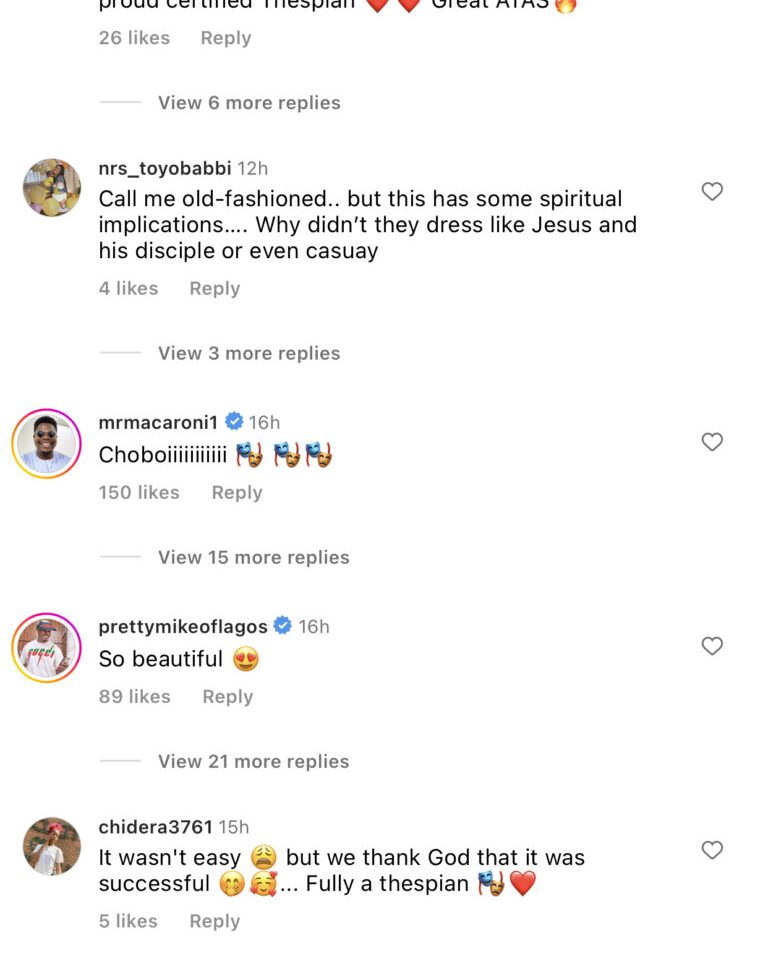Screen dimensions: 768x970
Task: Expand 'View 21 more replies'
Action: pos(253,761)
